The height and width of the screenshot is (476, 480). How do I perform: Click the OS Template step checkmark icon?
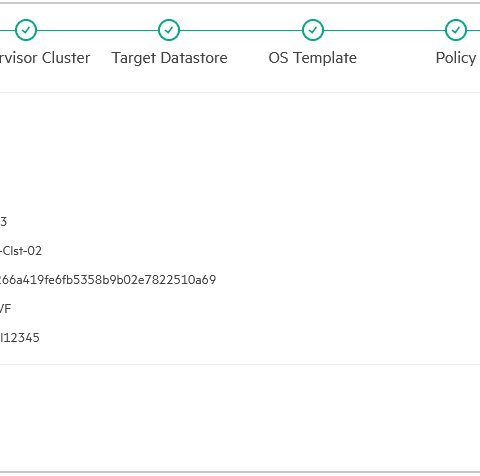click(313, 30)
